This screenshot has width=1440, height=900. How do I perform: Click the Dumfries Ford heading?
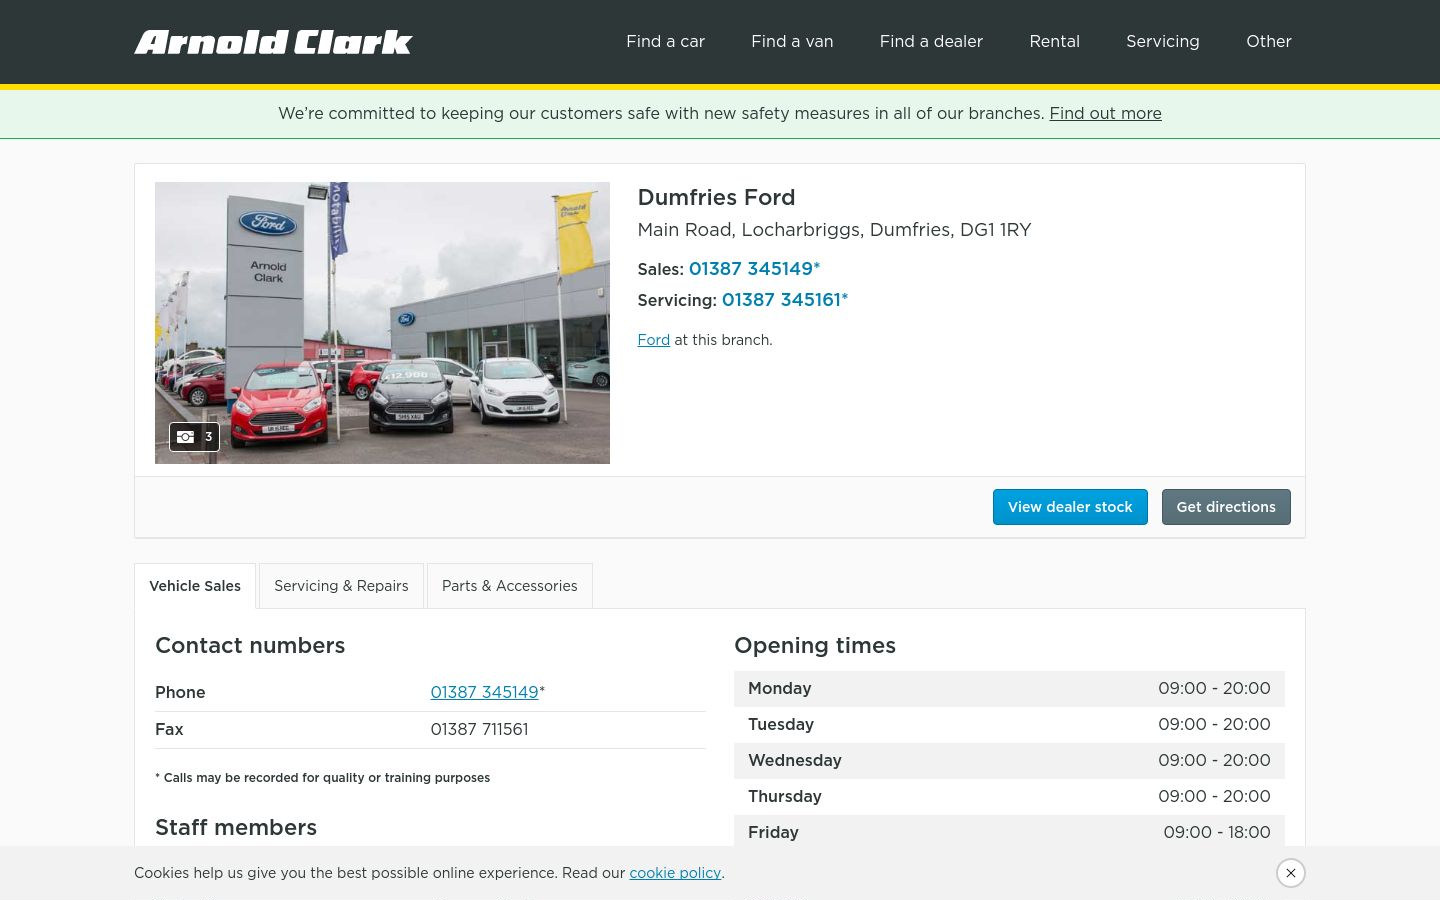coord(716,197)
